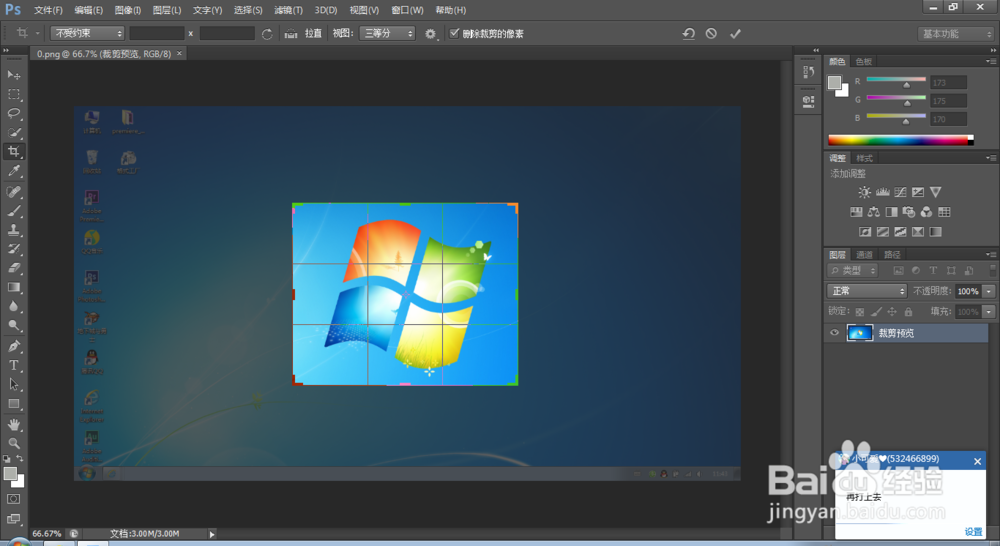
Task: Select the Path Selection tool
Action: tap(13, 385)
